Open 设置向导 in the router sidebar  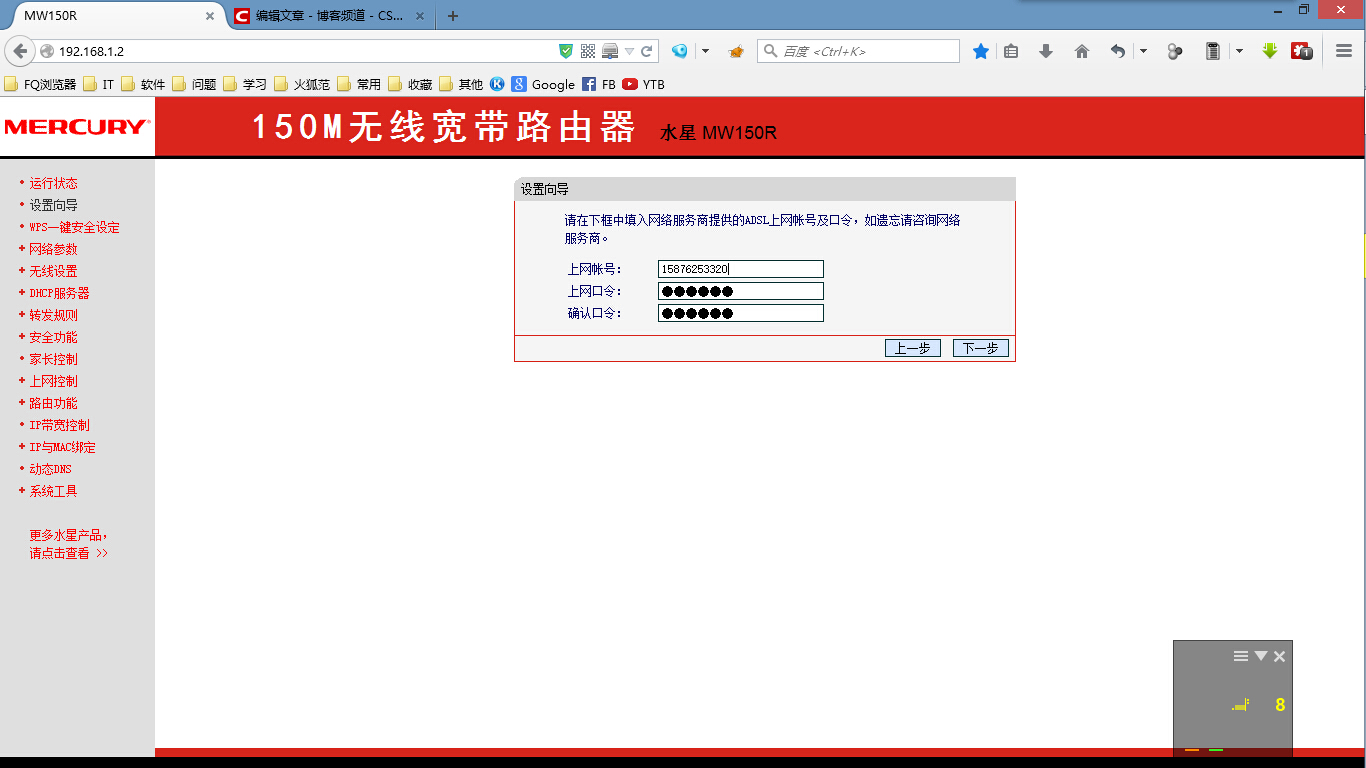pos(53,205)
